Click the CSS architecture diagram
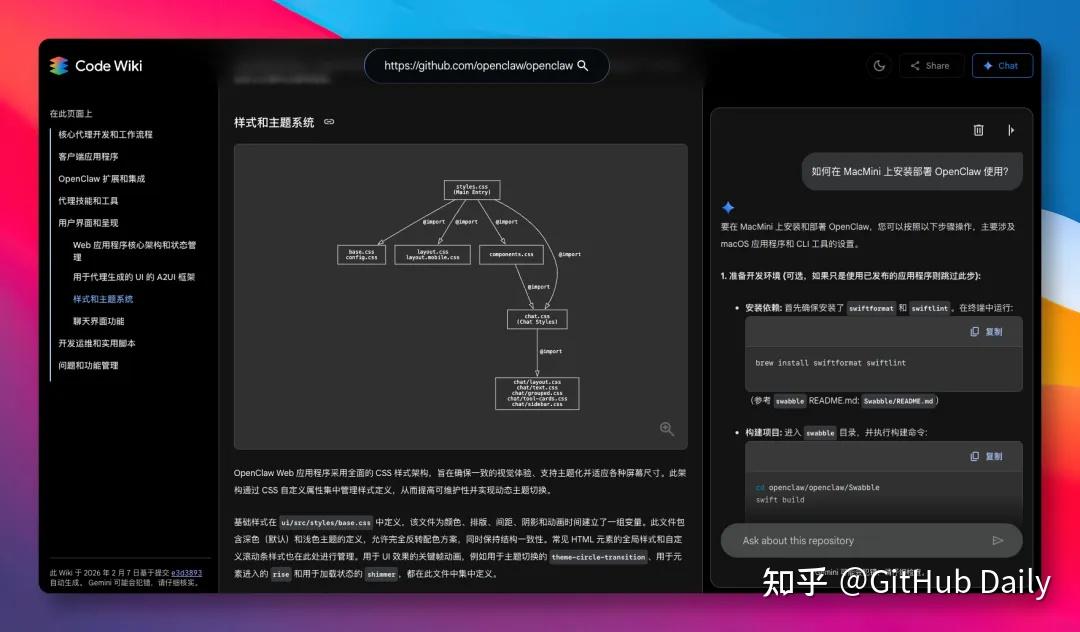The image size is (1080, 632). pyautogui.click(x=460, y=295)
